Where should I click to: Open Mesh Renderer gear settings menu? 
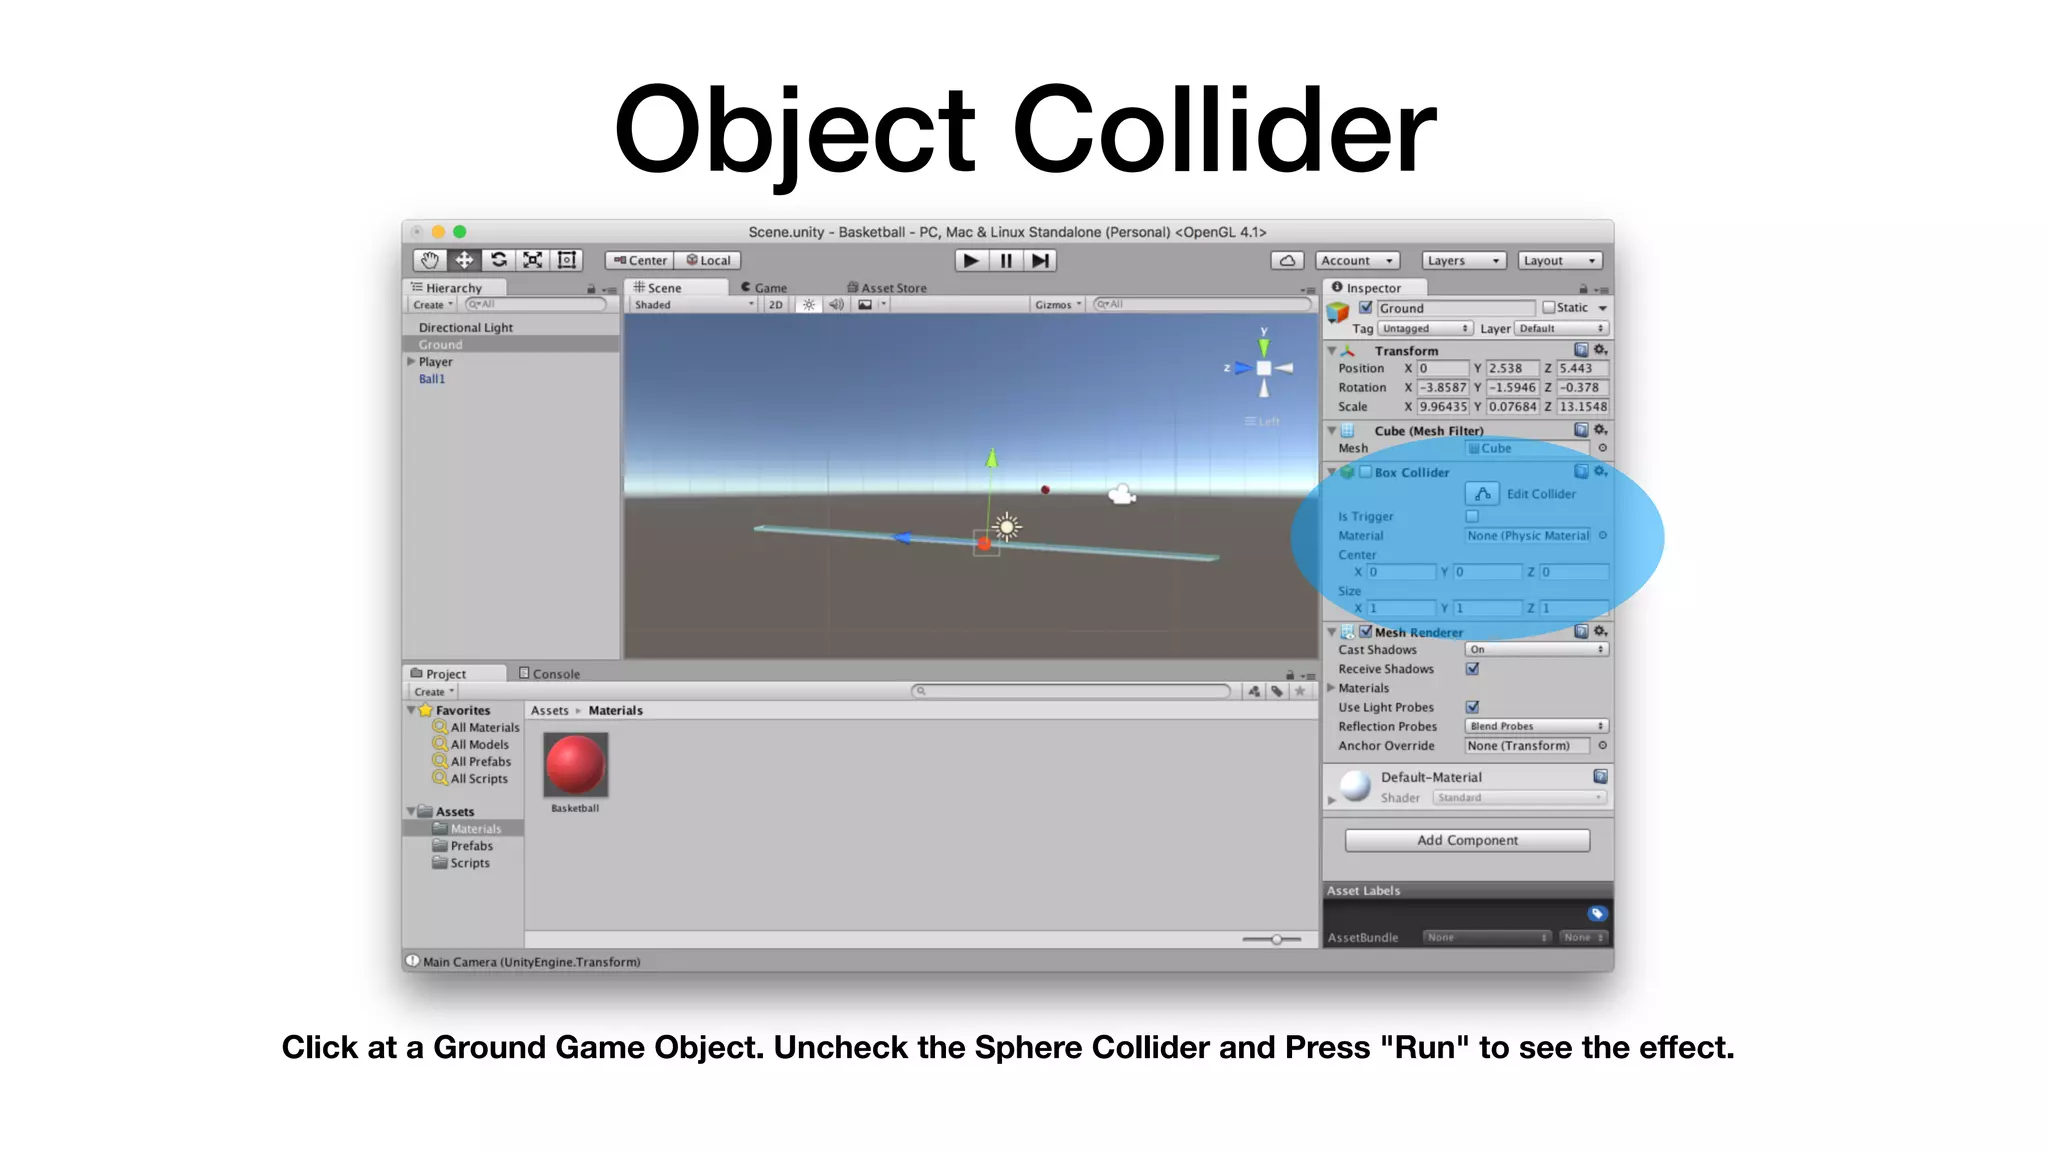coord(1600,631)
